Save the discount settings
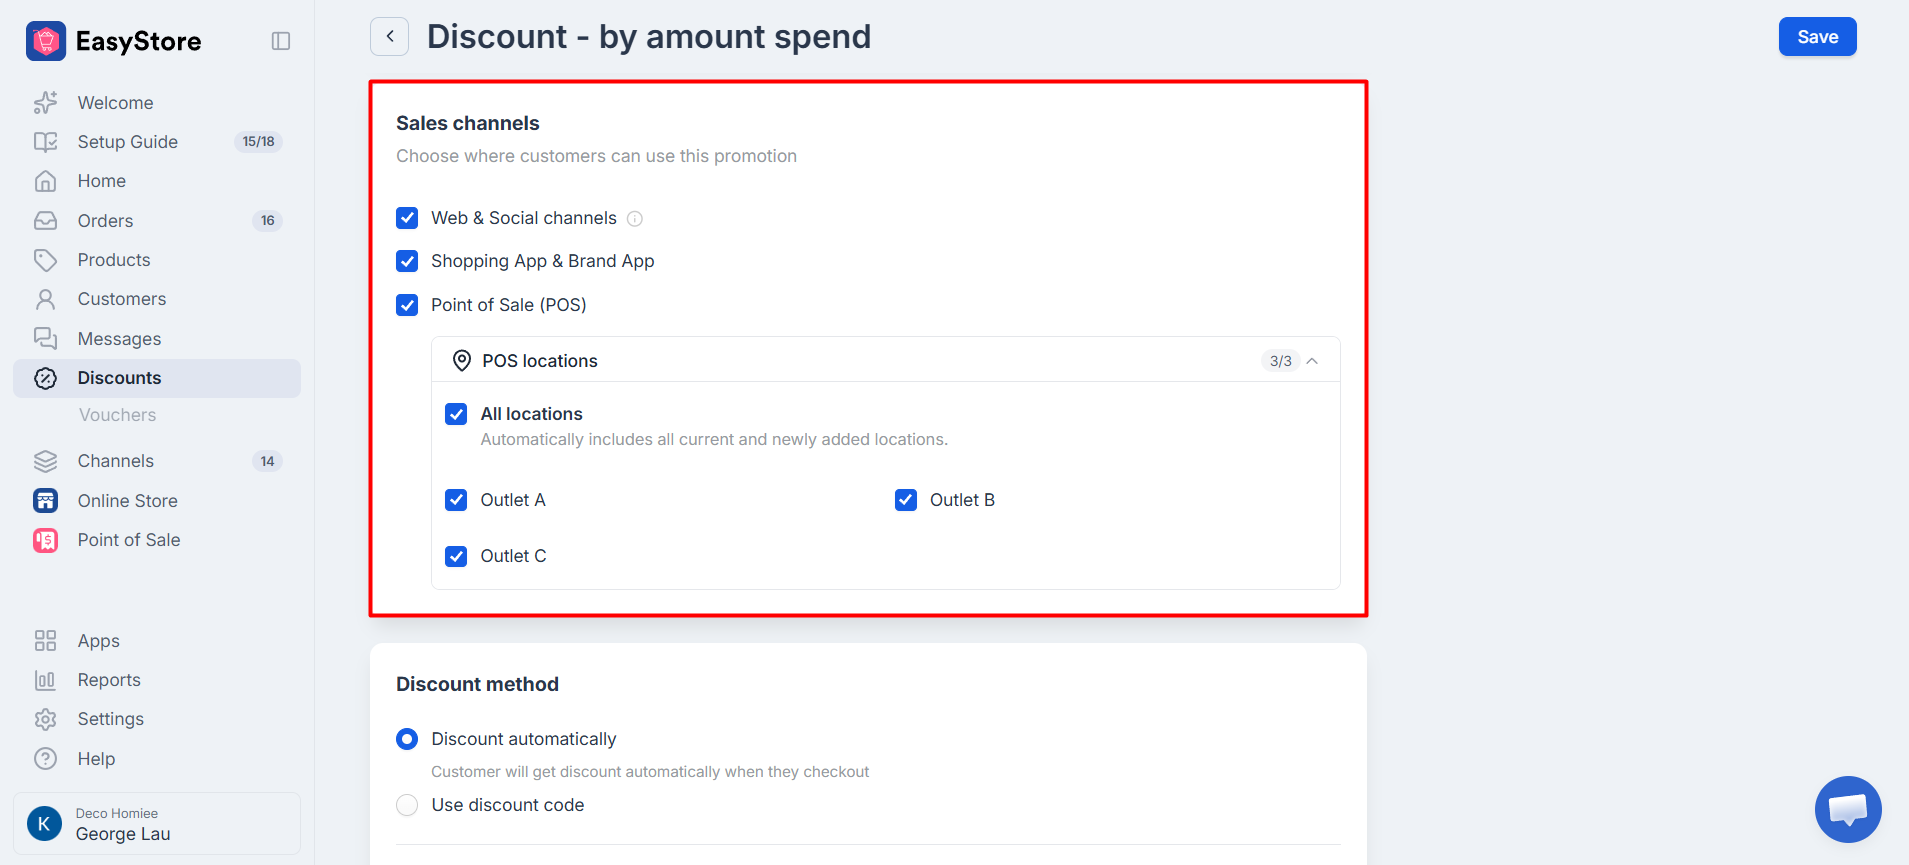1909x865 pixels. [x=1817, y=37]
